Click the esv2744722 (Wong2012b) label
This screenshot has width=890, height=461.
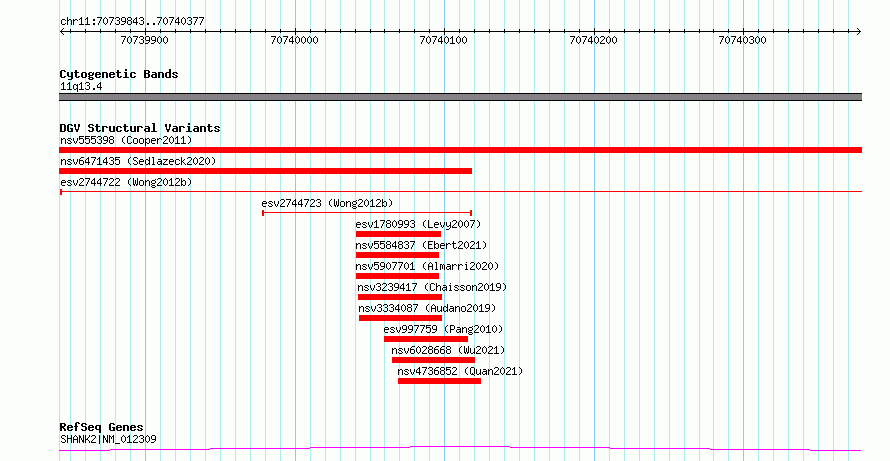click(x=126, y=182)
